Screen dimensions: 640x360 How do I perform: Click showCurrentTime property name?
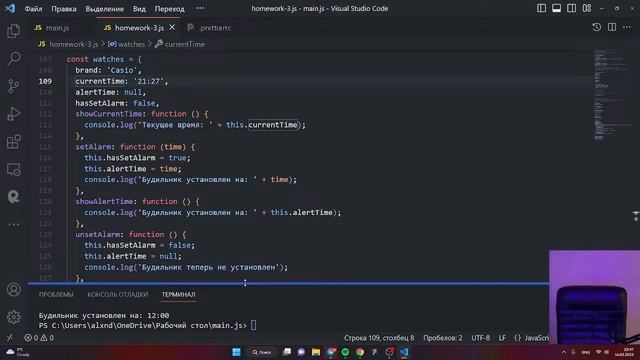click(109, 114)
